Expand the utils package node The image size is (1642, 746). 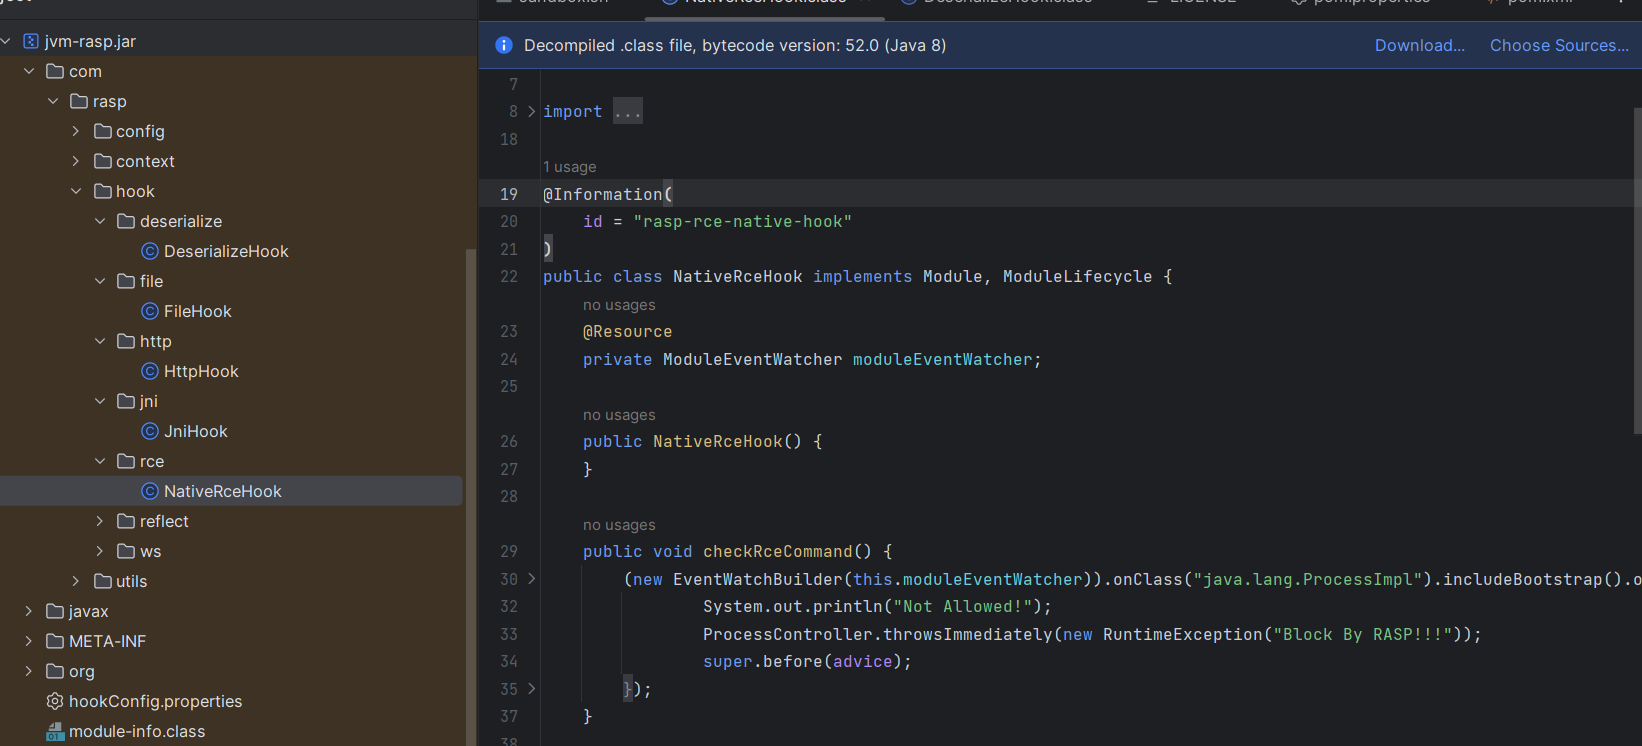[76, 581]
